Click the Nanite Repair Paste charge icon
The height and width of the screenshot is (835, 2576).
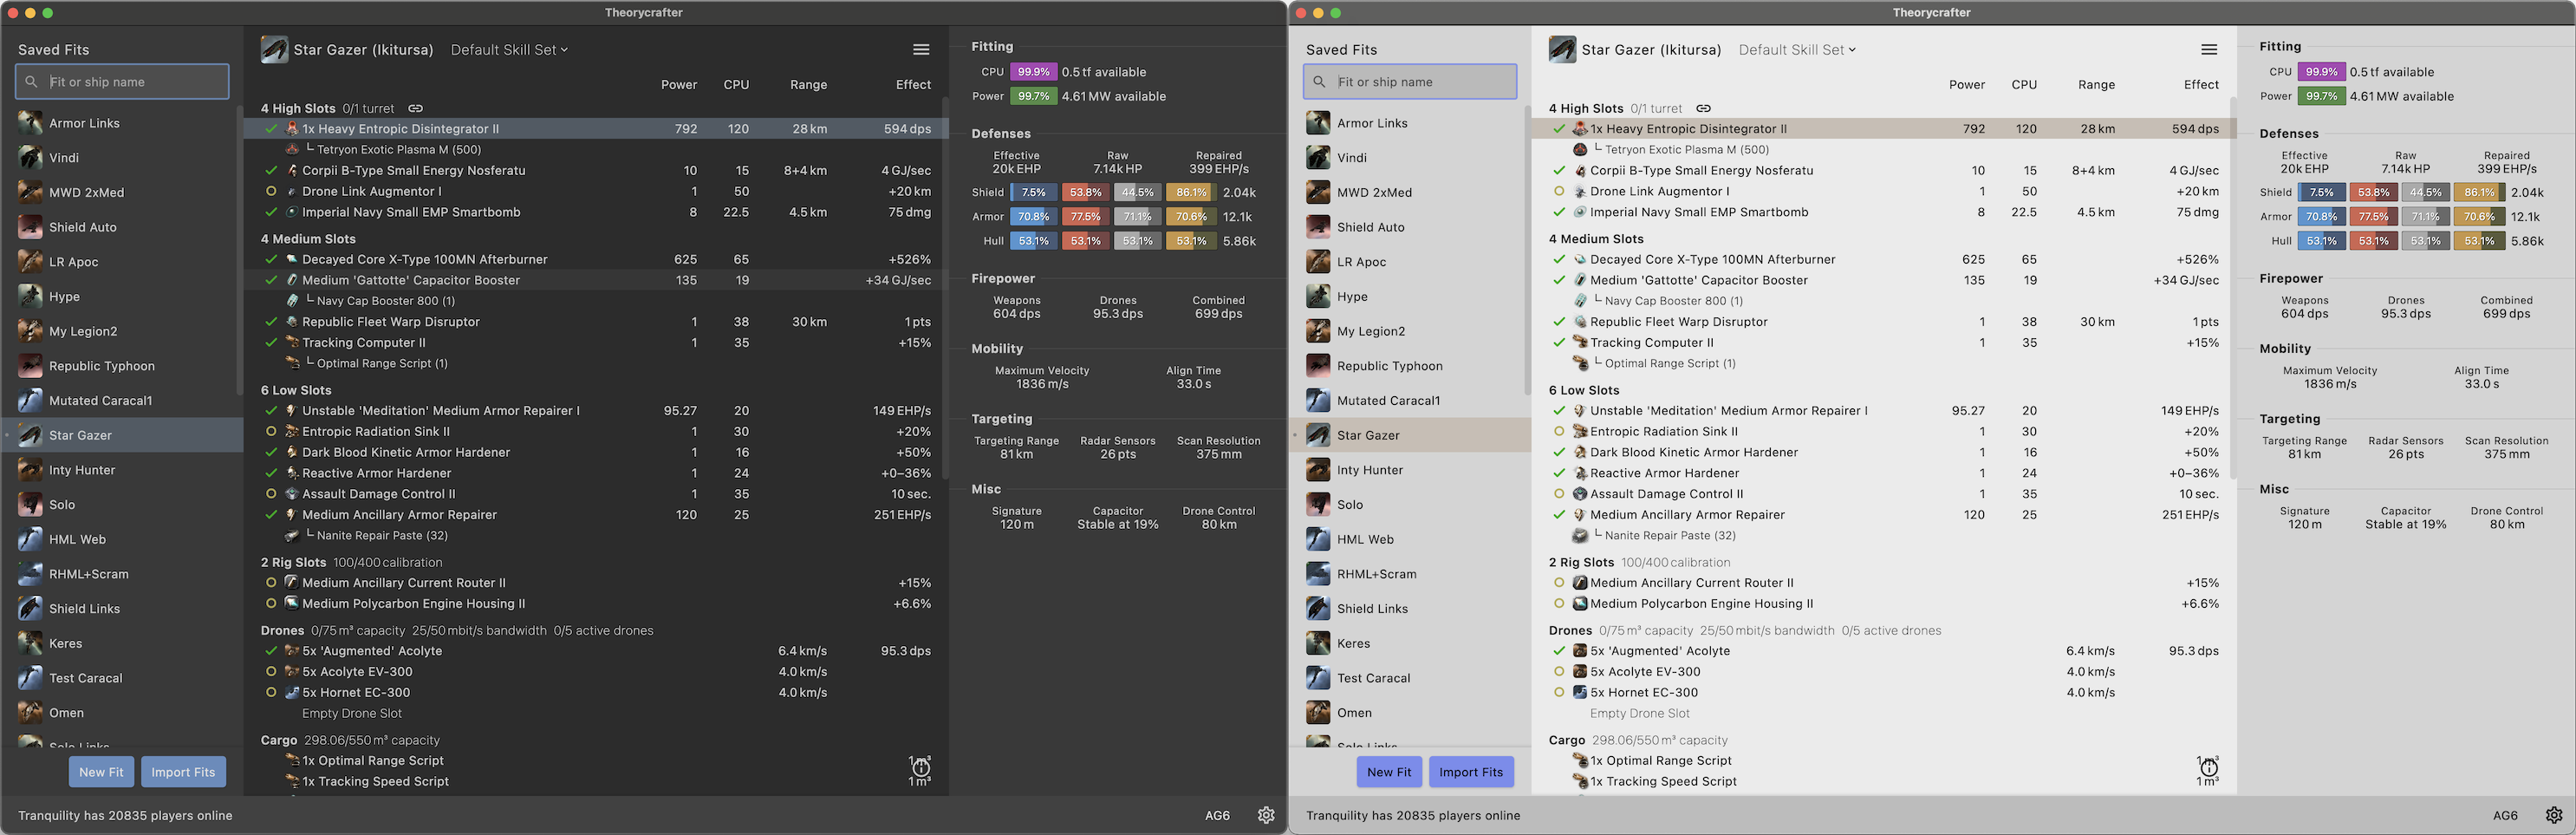click(x=291, y=535)
